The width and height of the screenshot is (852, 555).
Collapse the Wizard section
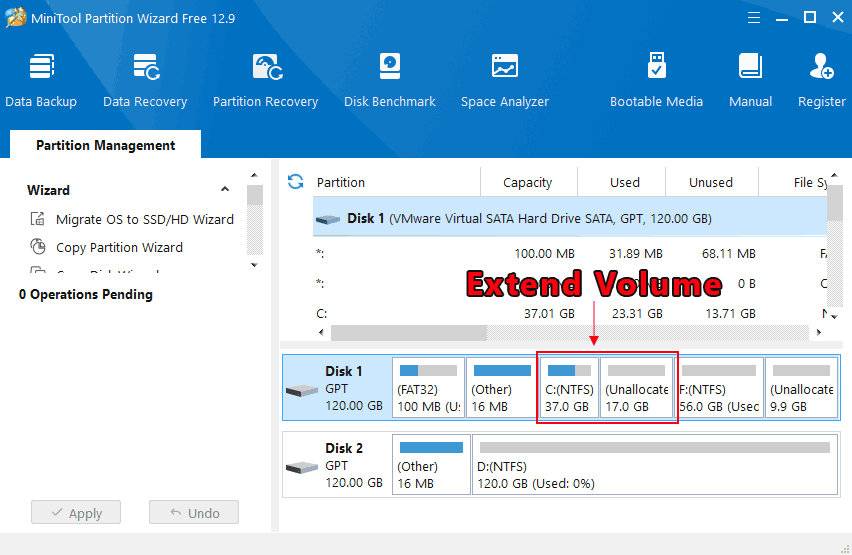tap(225, 190)
